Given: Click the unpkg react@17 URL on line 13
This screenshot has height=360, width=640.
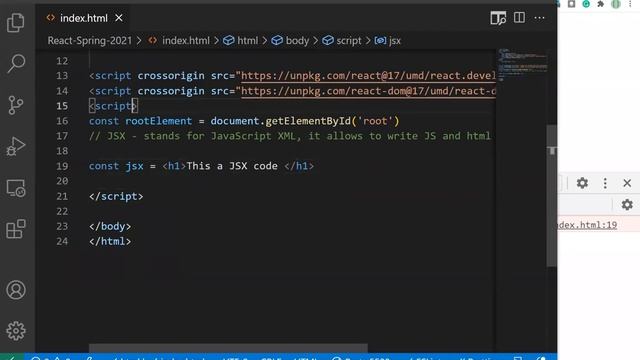Looking at the screenshot, I should click(368, 76).
